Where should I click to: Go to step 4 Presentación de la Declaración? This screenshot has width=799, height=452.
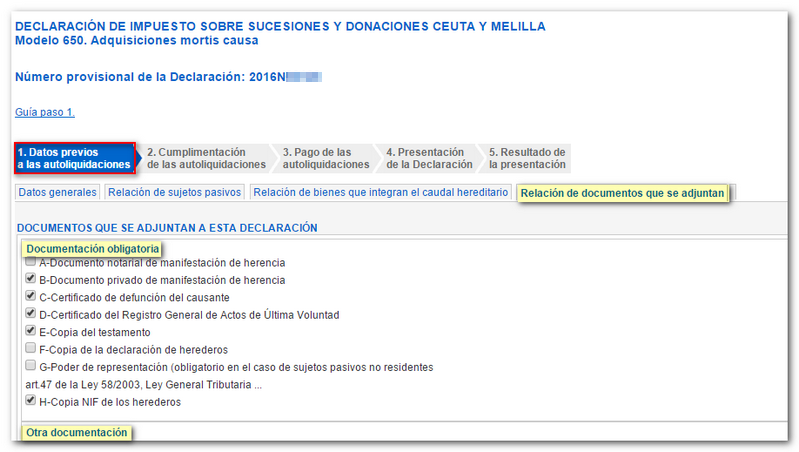[429, 158]
